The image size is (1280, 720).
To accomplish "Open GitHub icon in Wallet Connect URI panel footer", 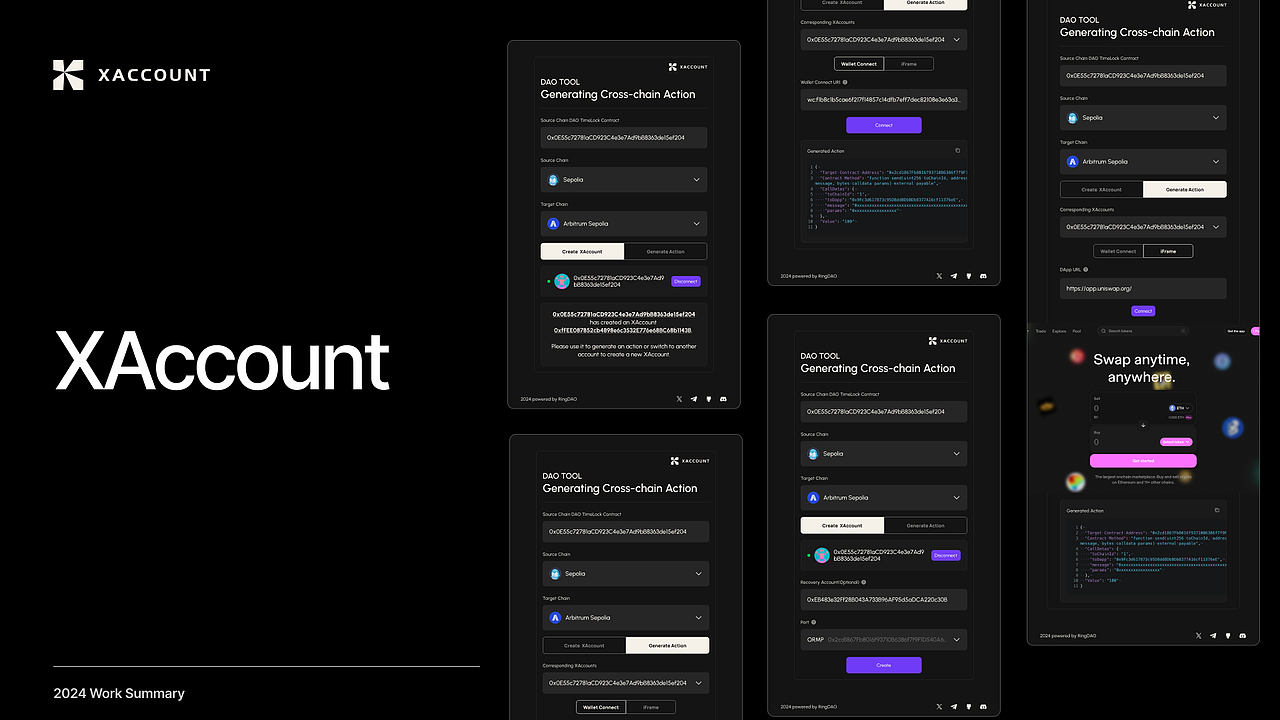I will 968,275.
